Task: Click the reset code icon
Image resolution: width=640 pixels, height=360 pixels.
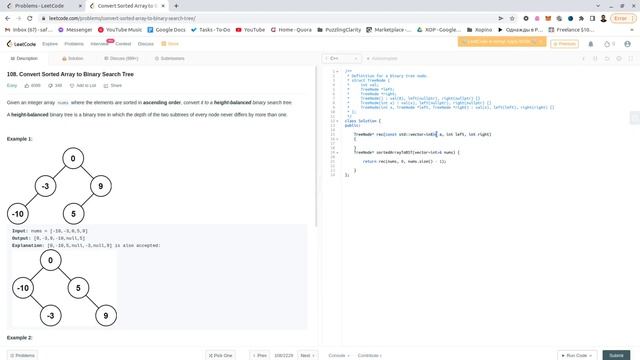Action: pyautogui.click(x=607, y=59)
